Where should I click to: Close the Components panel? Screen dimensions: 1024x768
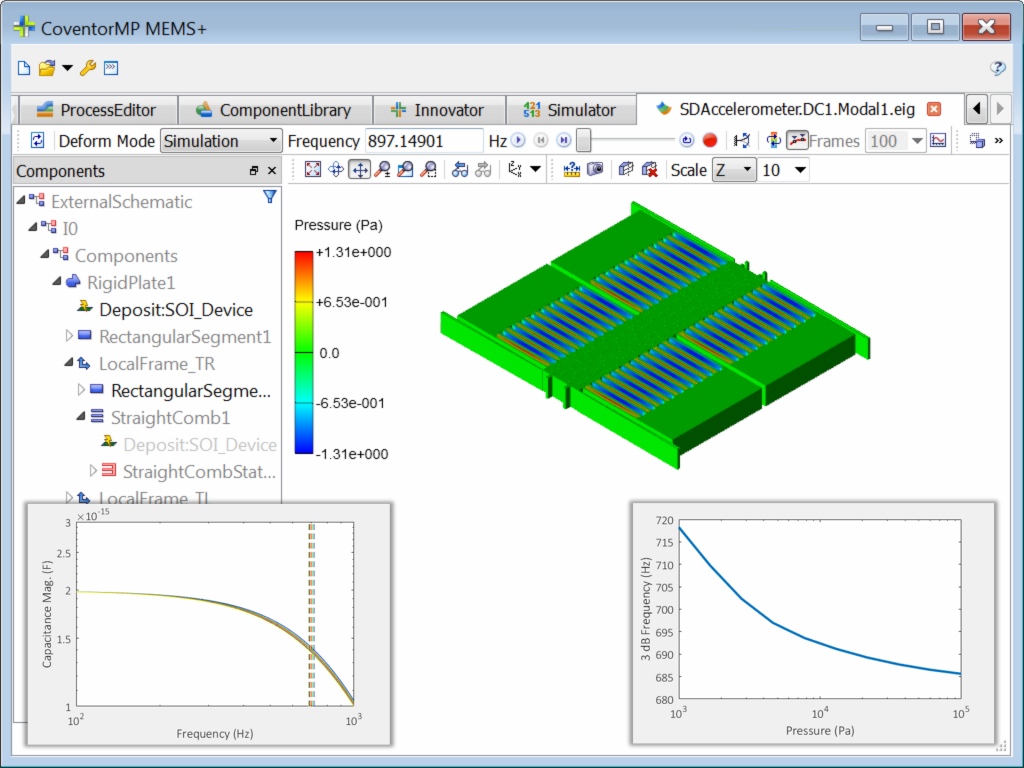pos(272,171)
